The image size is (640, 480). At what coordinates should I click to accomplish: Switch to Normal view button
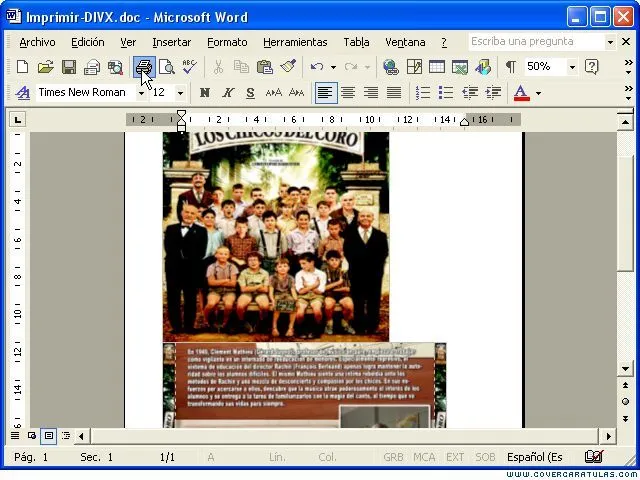point(15,436)
